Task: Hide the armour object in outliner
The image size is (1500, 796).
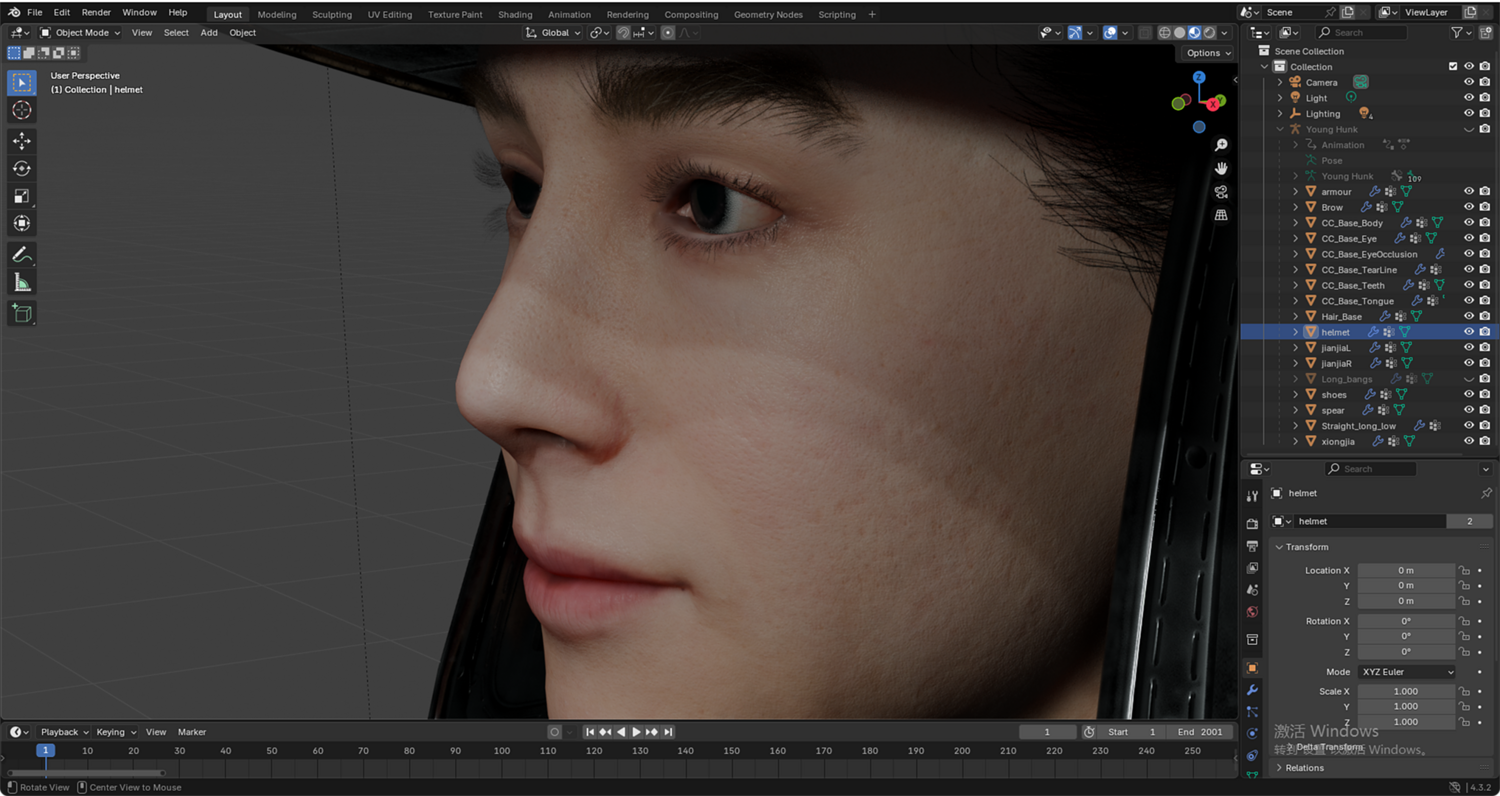Action: (1469, 192)
